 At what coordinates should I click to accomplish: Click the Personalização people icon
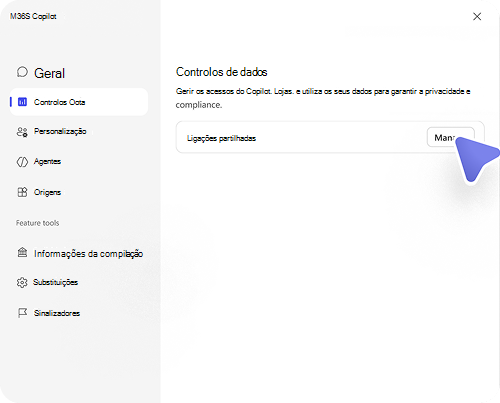[x=22, y=132]
